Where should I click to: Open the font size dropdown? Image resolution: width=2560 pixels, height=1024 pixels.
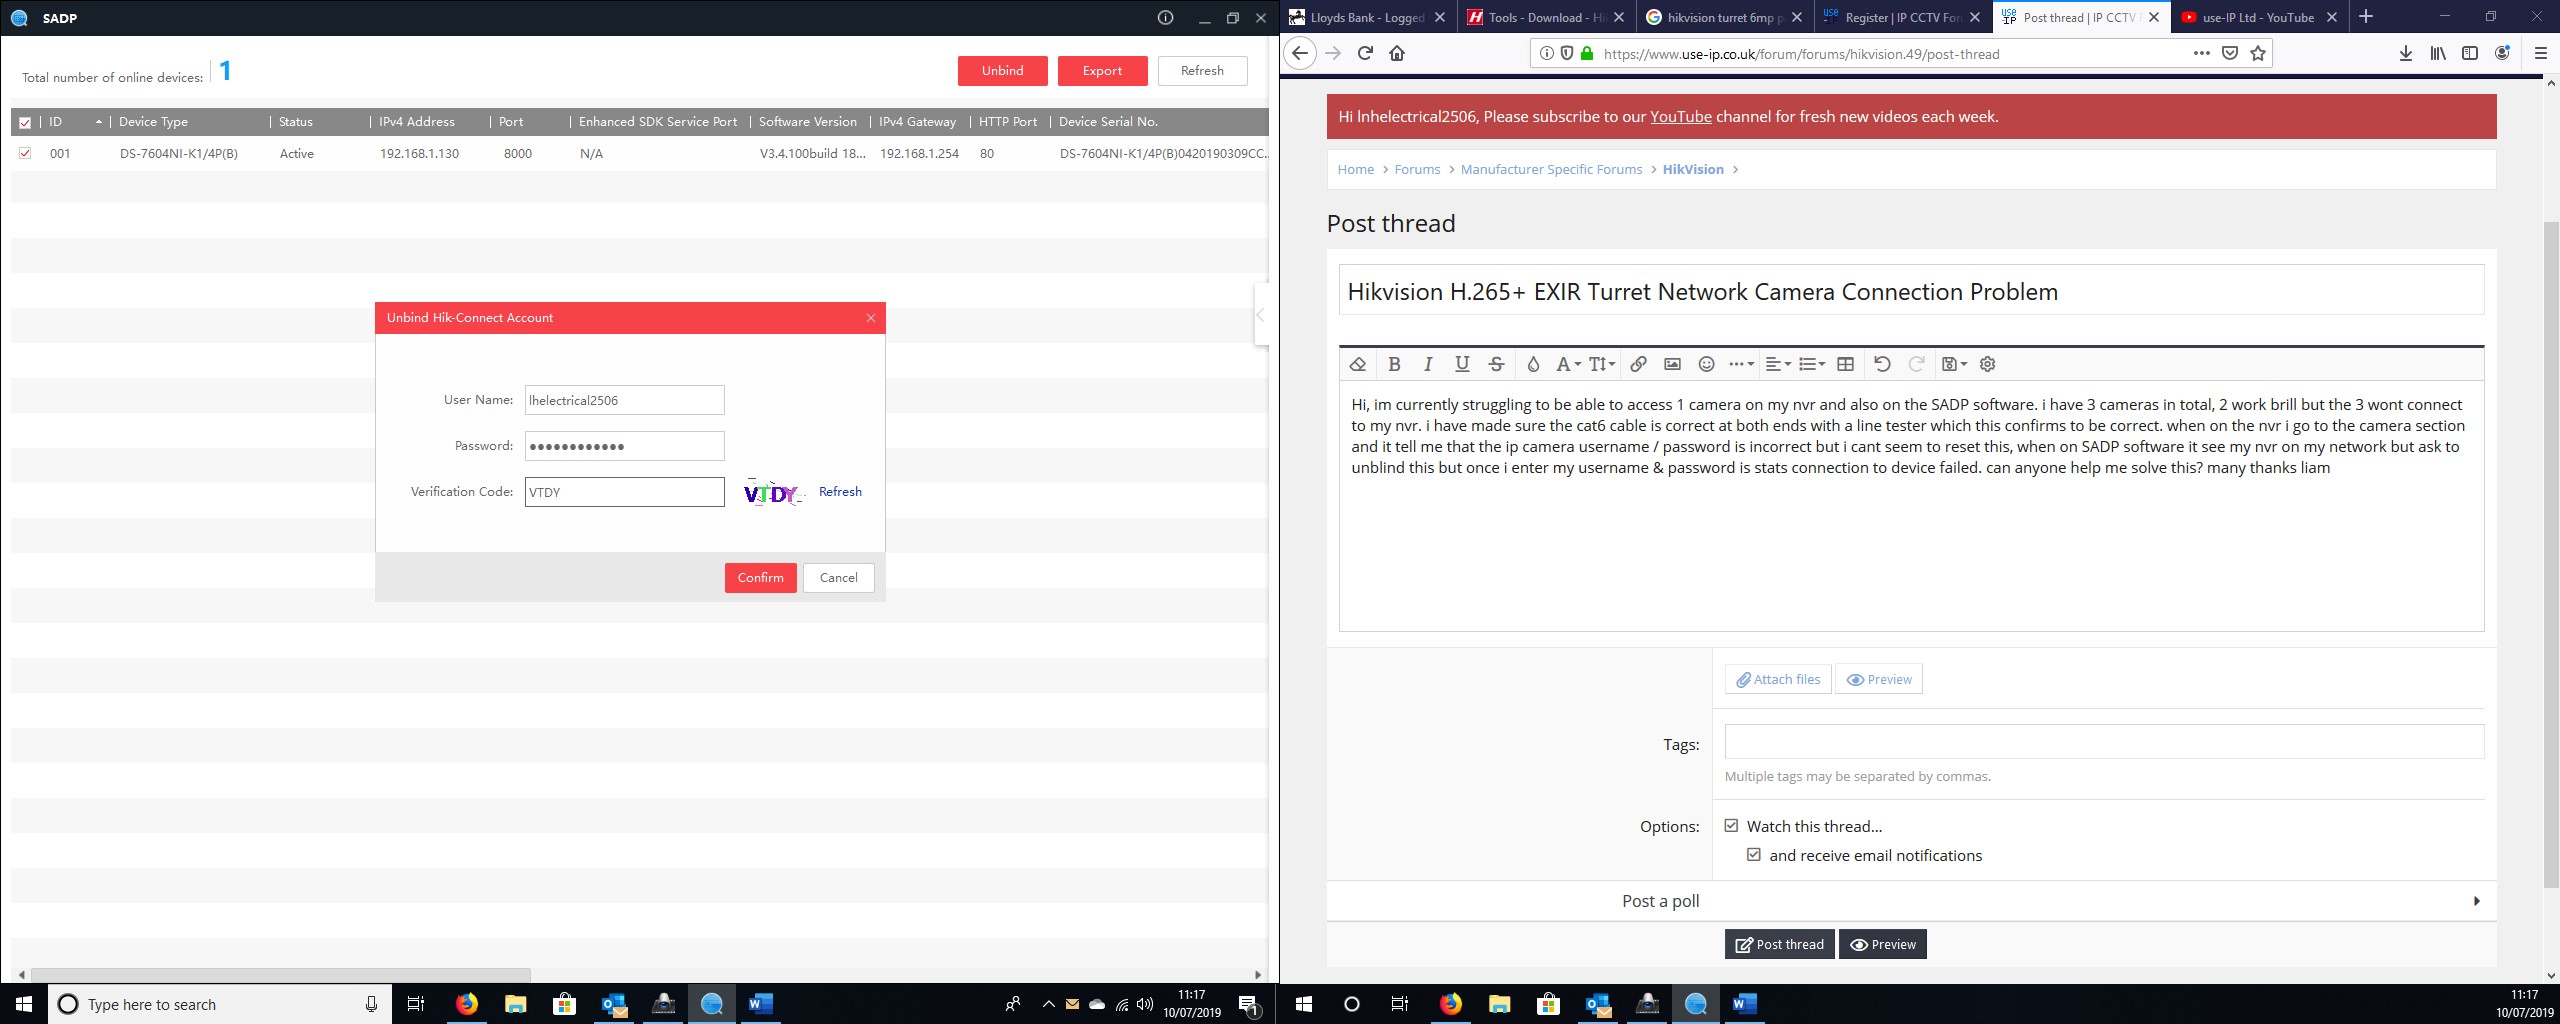coord(1602,364)
